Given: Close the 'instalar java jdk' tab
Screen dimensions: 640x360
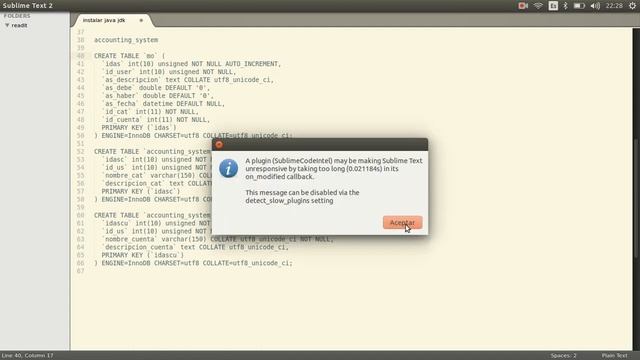Looking at the screenshot, I should click(141, 20).
